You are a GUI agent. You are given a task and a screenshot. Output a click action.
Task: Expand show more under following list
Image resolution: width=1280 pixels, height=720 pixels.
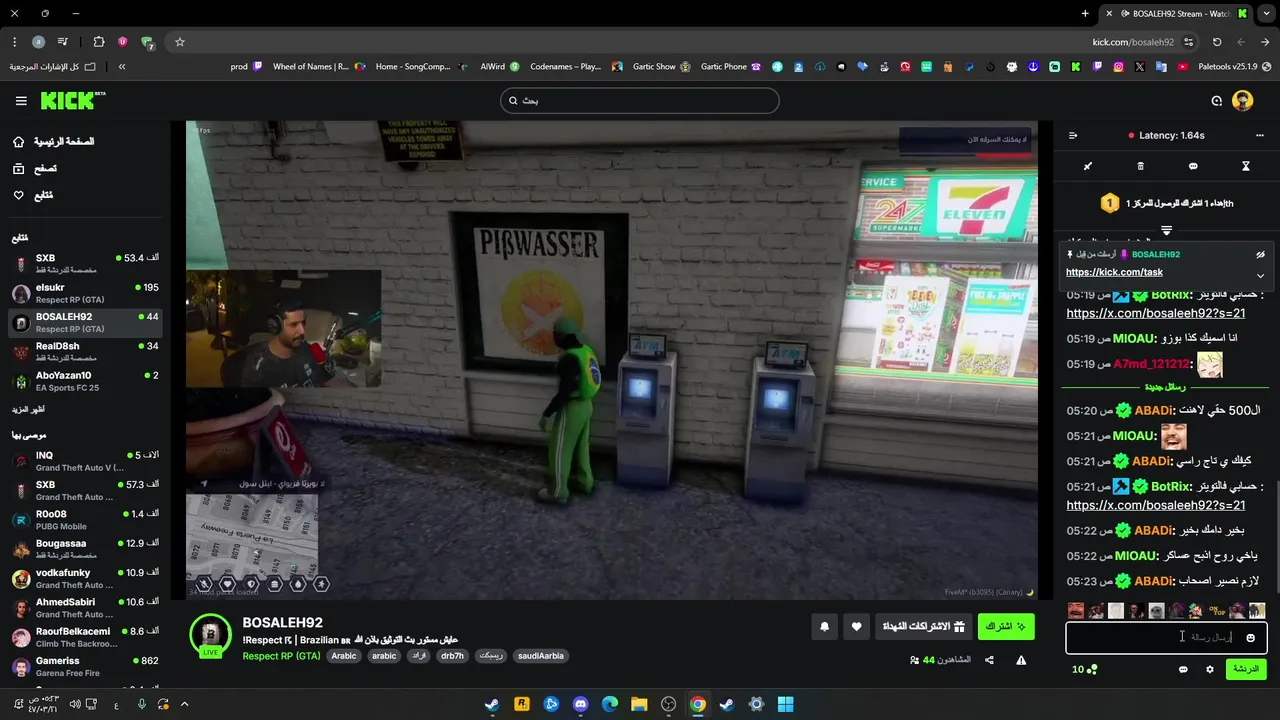(28, 410)
